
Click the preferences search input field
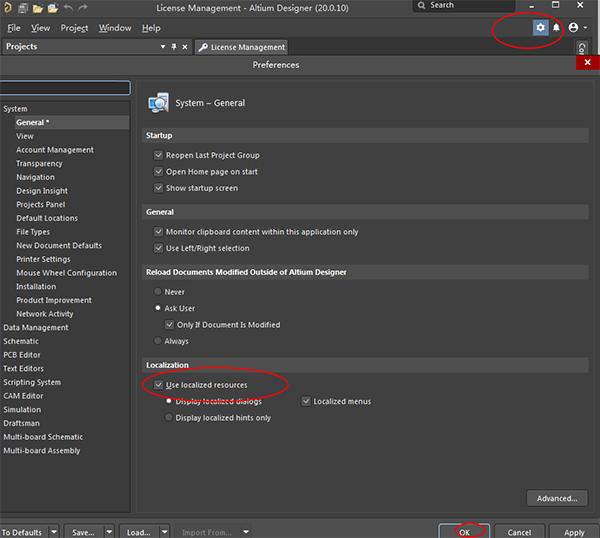point(65,88)
